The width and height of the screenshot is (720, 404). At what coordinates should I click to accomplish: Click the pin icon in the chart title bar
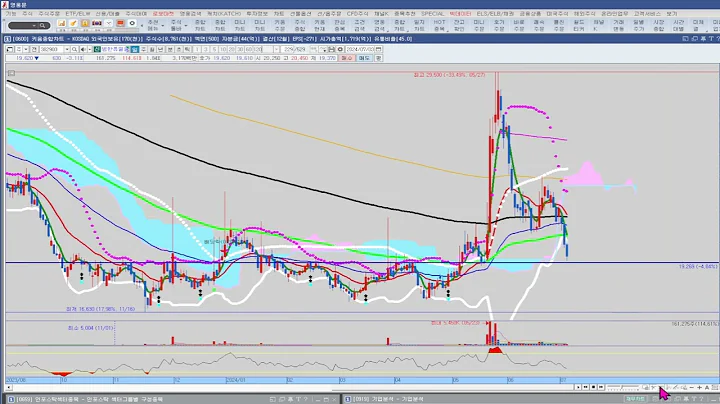tap(703, 39)
